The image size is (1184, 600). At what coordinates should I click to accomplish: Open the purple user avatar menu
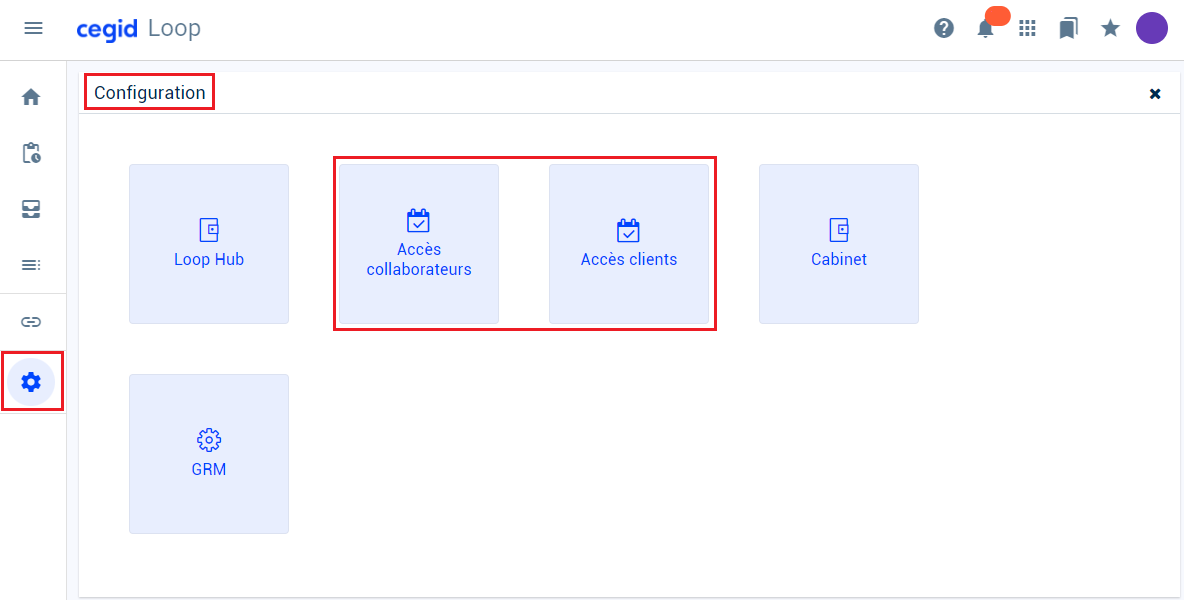pos(1152,29)
